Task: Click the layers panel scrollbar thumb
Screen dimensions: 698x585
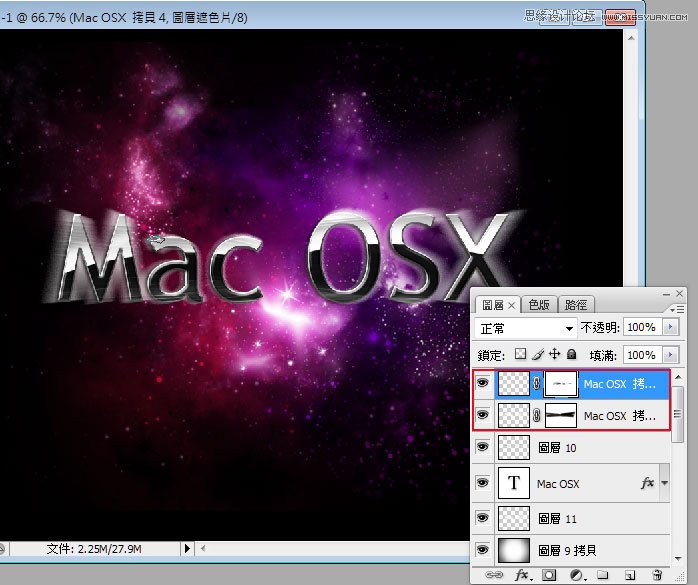Action: click(678, 414)
